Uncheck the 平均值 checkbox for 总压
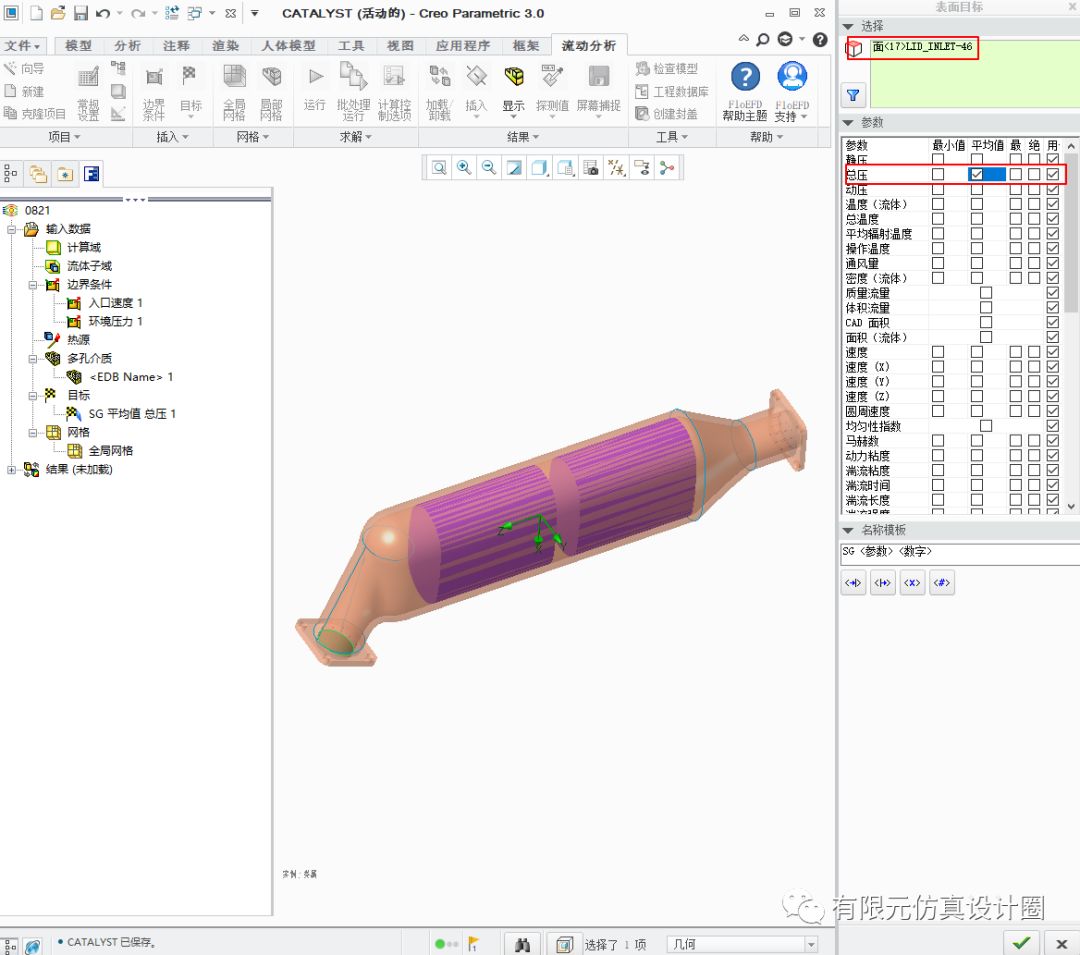1080x955 pixels. click(x=977, y=174)
